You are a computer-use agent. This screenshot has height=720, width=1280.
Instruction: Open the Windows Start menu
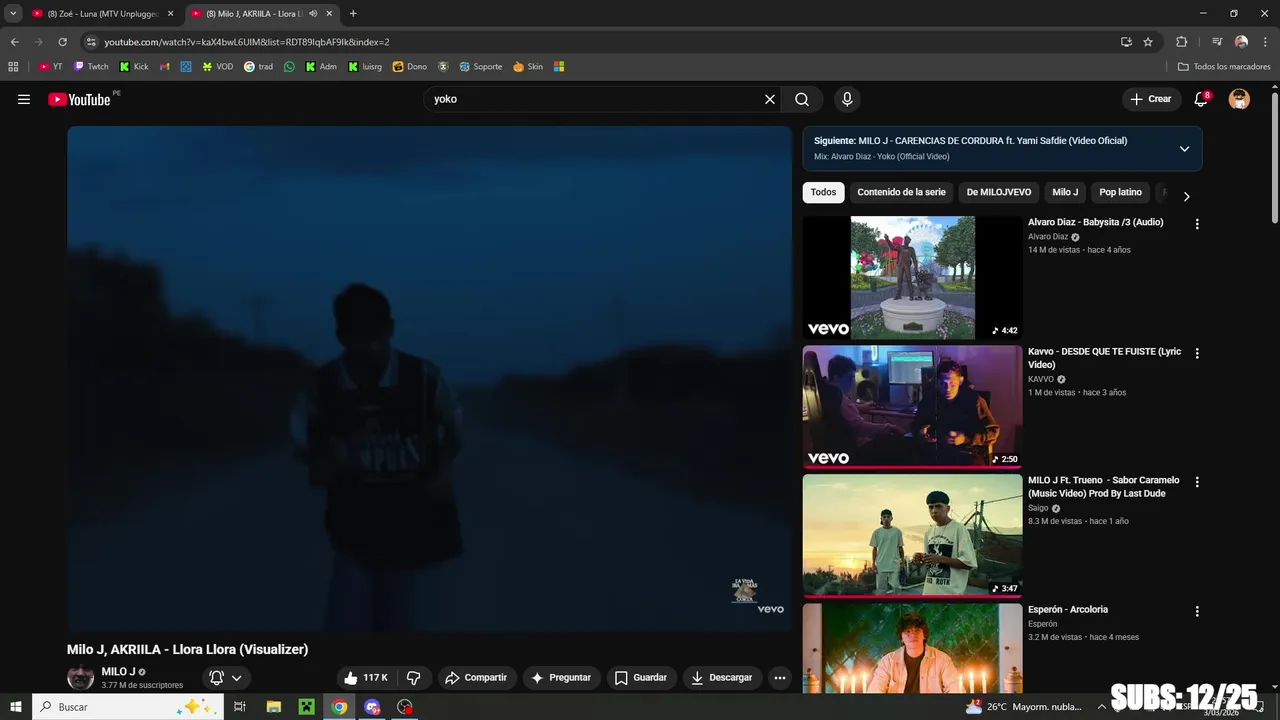[x=15, y=707]
